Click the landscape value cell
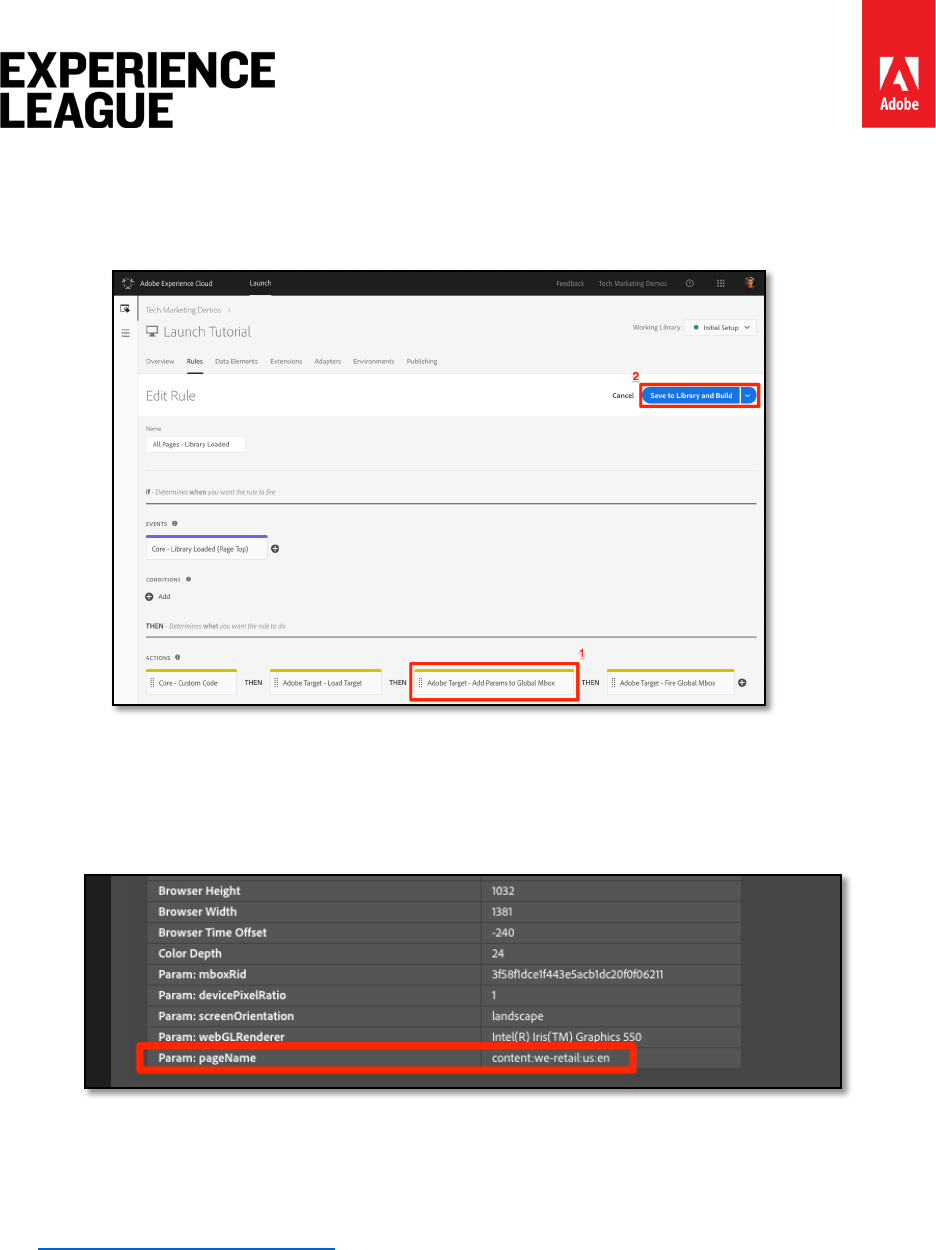The image size is (936, 1250). click(x=518, y=1016)
